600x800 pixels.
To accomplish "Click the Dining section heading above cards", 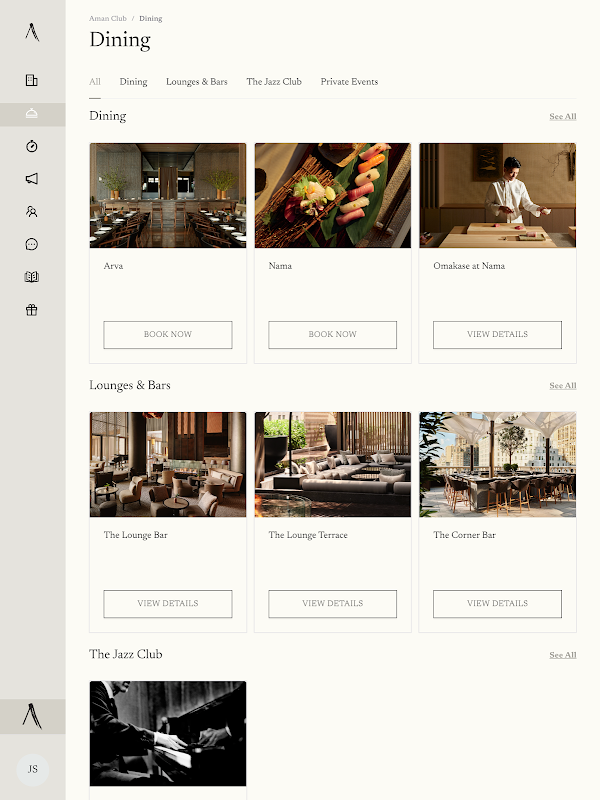I will [108, 116].
